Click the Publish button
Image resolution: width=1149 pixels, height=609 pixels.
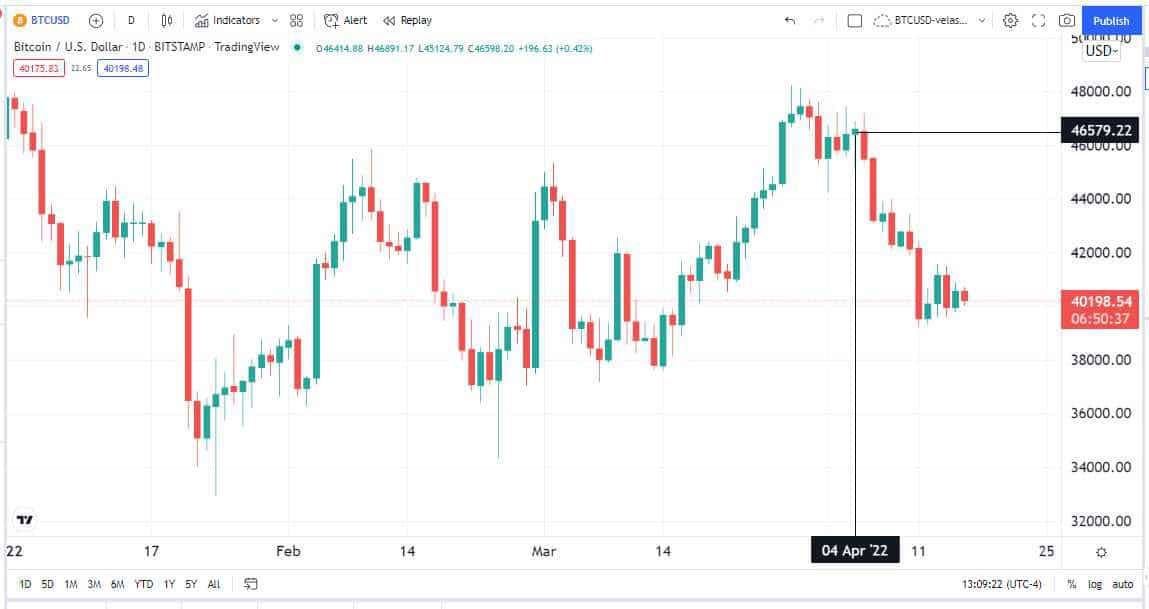point(1111,20)
